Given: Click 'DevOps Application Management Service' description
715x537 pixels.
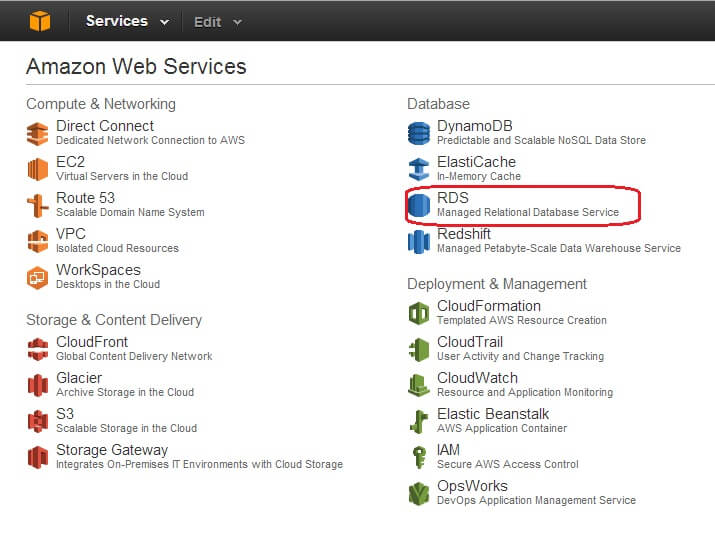Looking at the screenshot, I should [x=536, y=501].
